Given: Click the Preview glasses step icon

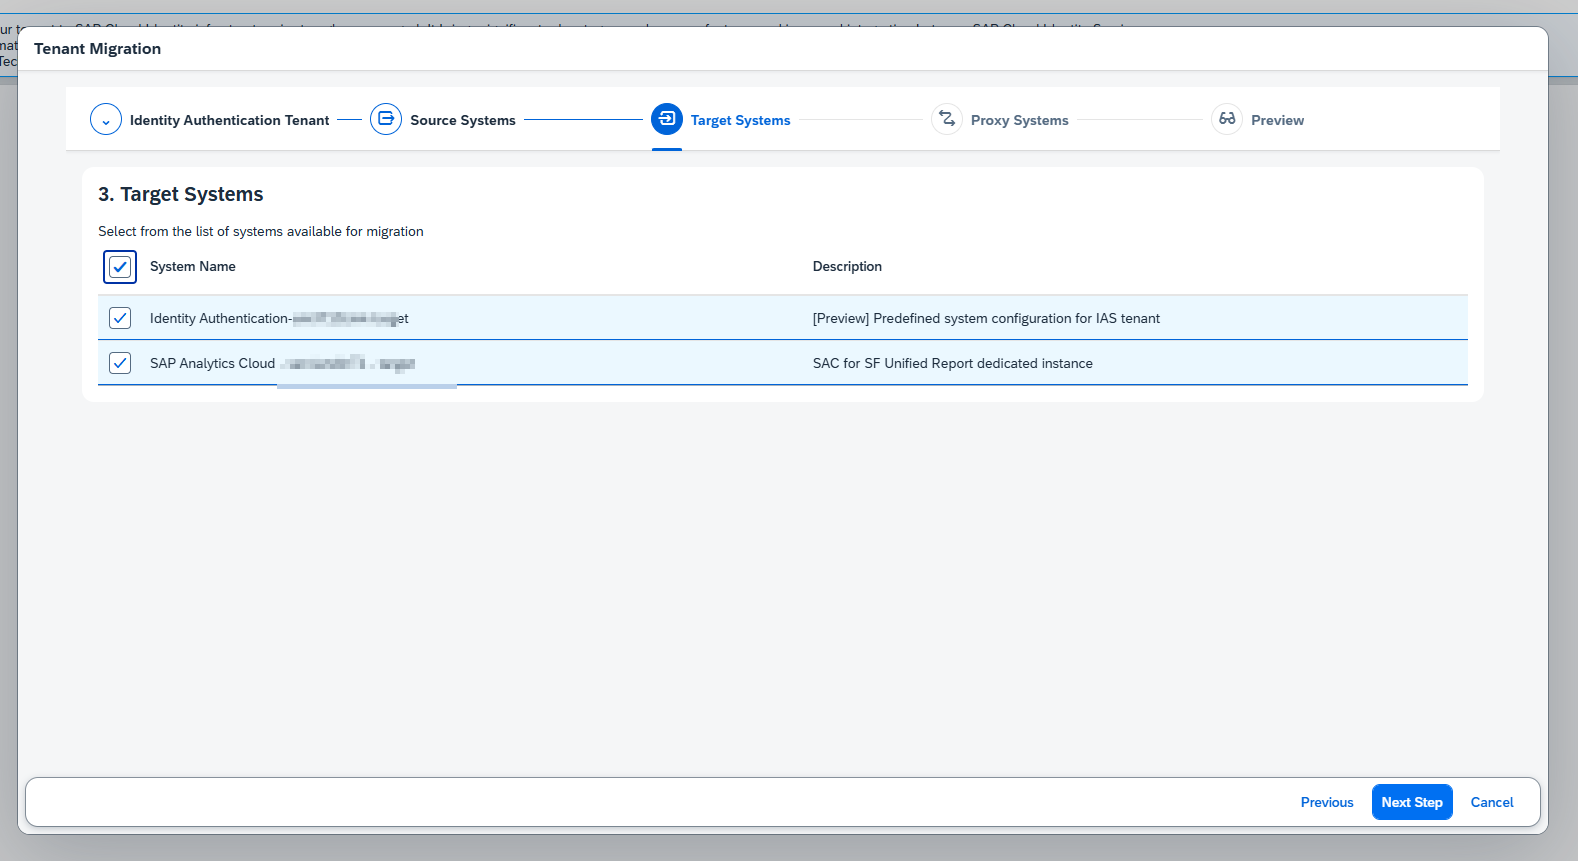Looking at the screenshot, I should pos(1227,120).
